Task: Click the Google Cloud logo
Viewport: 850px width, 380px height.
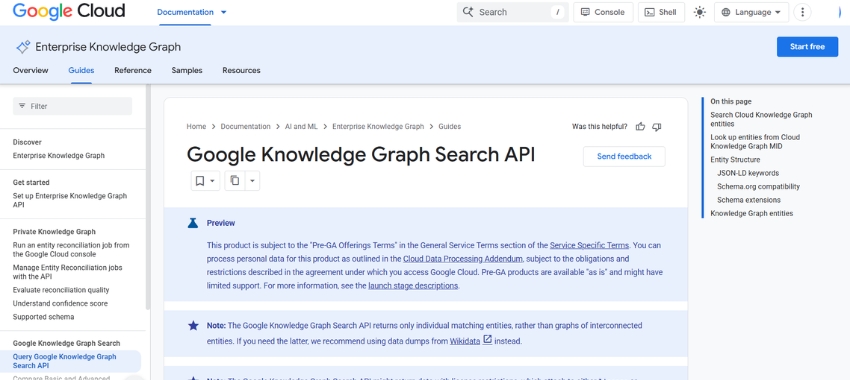Action: (x=69, y=11)
